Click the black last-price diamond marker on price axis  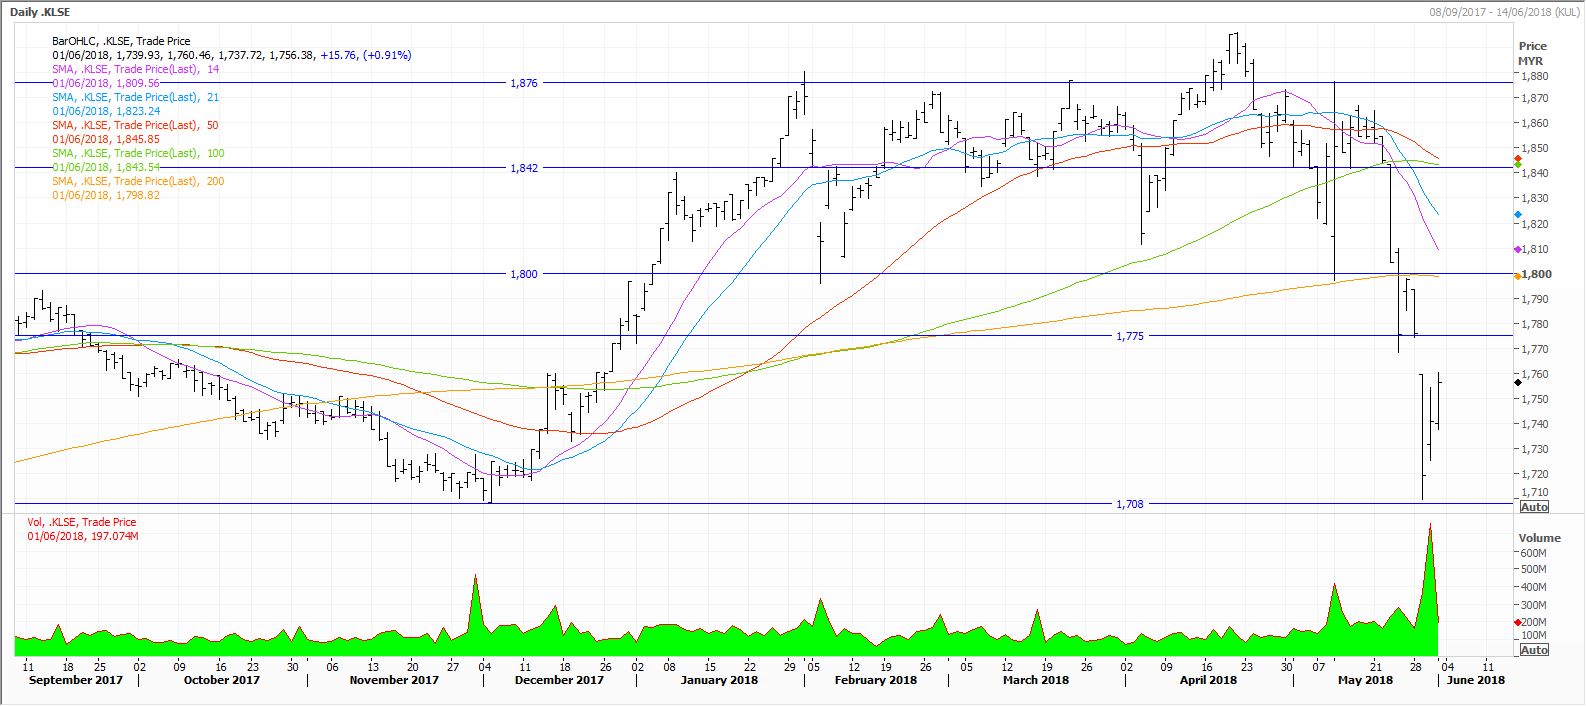pyautogui.click(x=1518, y=383)
